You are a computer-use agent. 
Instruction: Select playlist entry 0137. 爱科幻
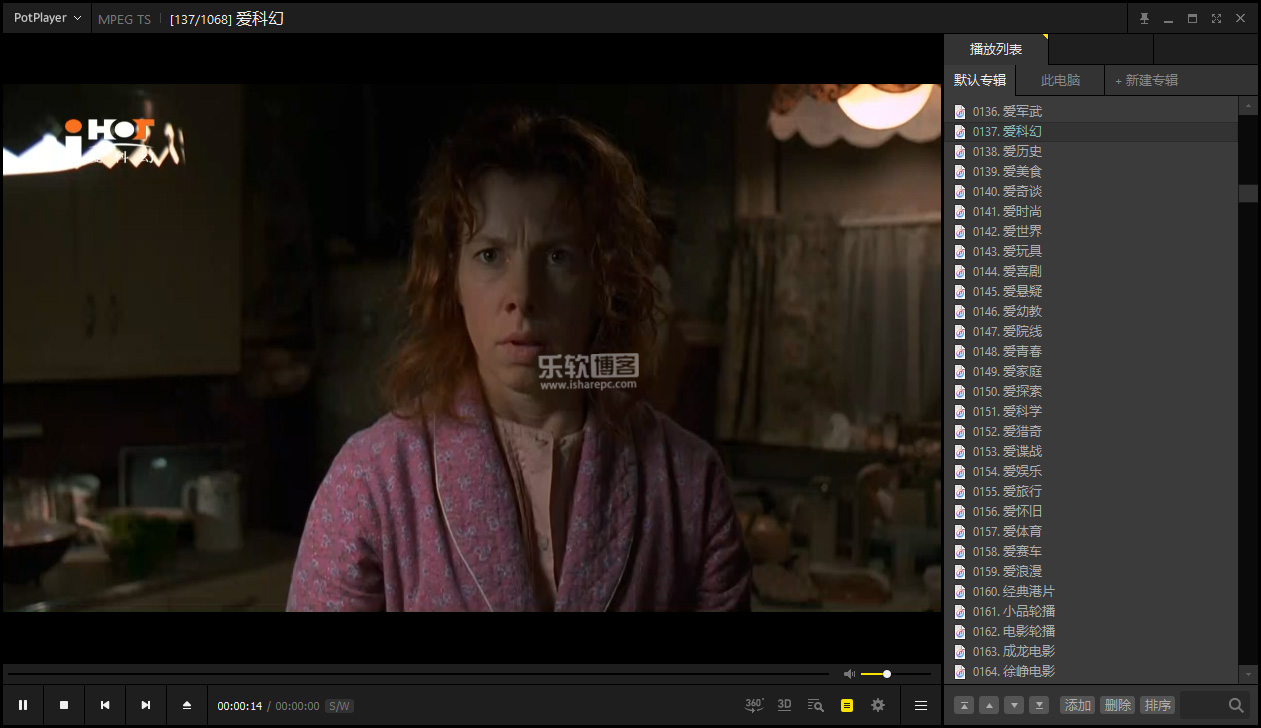point(1091,131)
